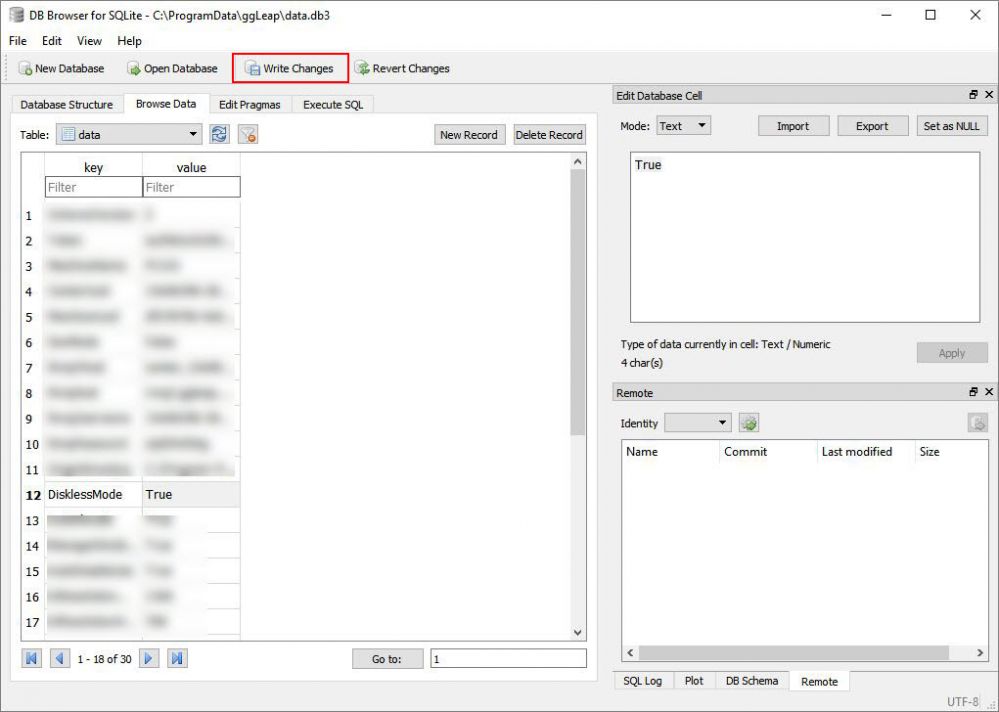Jump to last page of records

point(177,659)
